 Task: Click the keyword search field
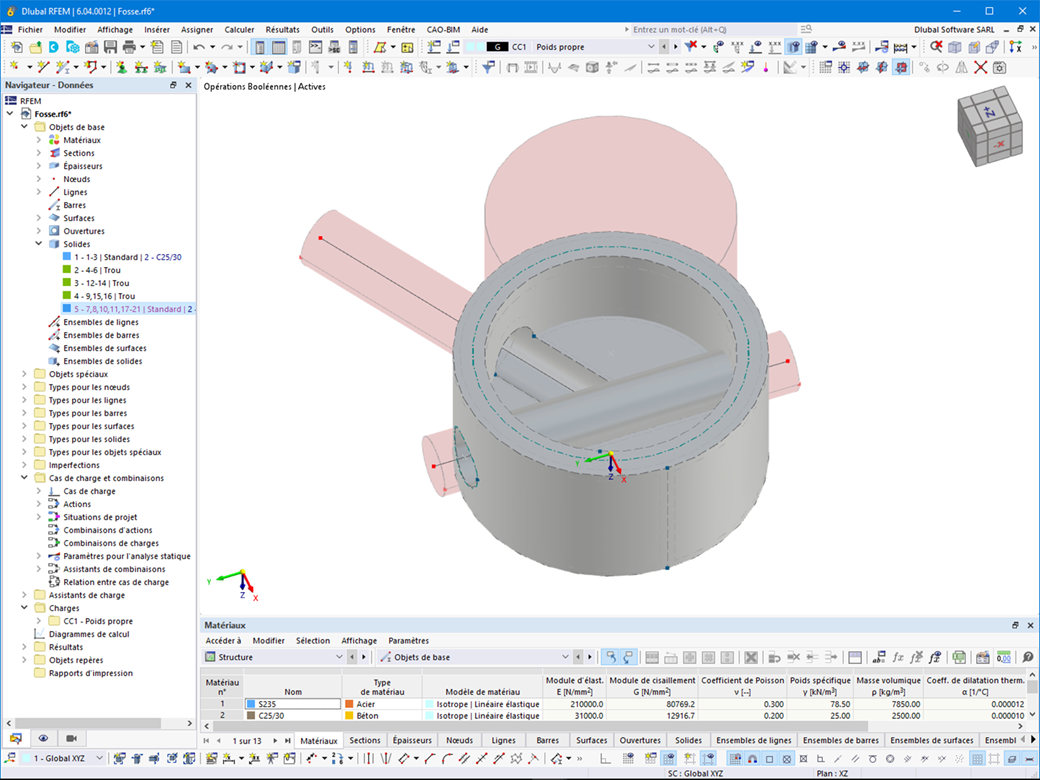712,30
